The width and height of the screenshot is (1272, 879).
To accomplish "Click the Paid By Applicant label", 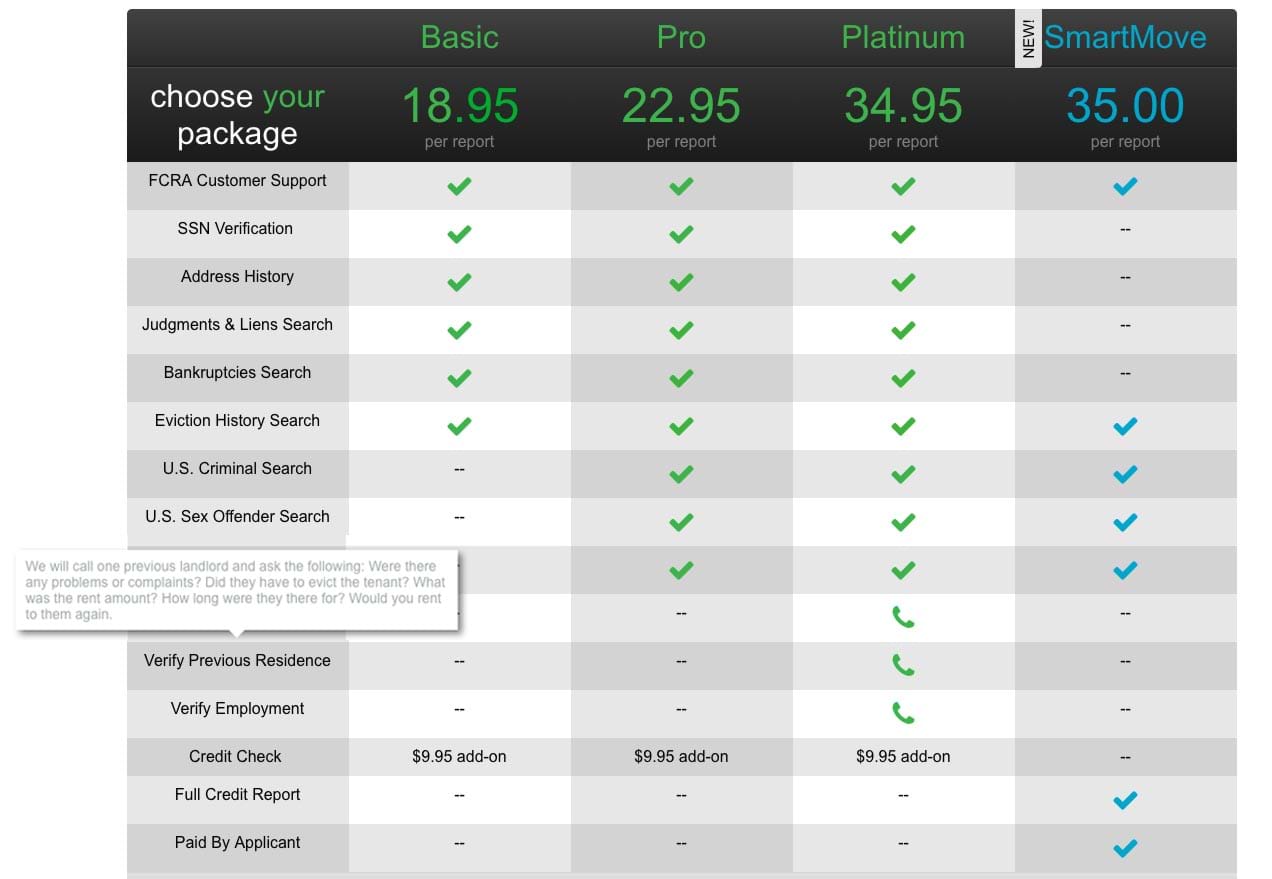I will pyautogui.click(x=237, y=842).
